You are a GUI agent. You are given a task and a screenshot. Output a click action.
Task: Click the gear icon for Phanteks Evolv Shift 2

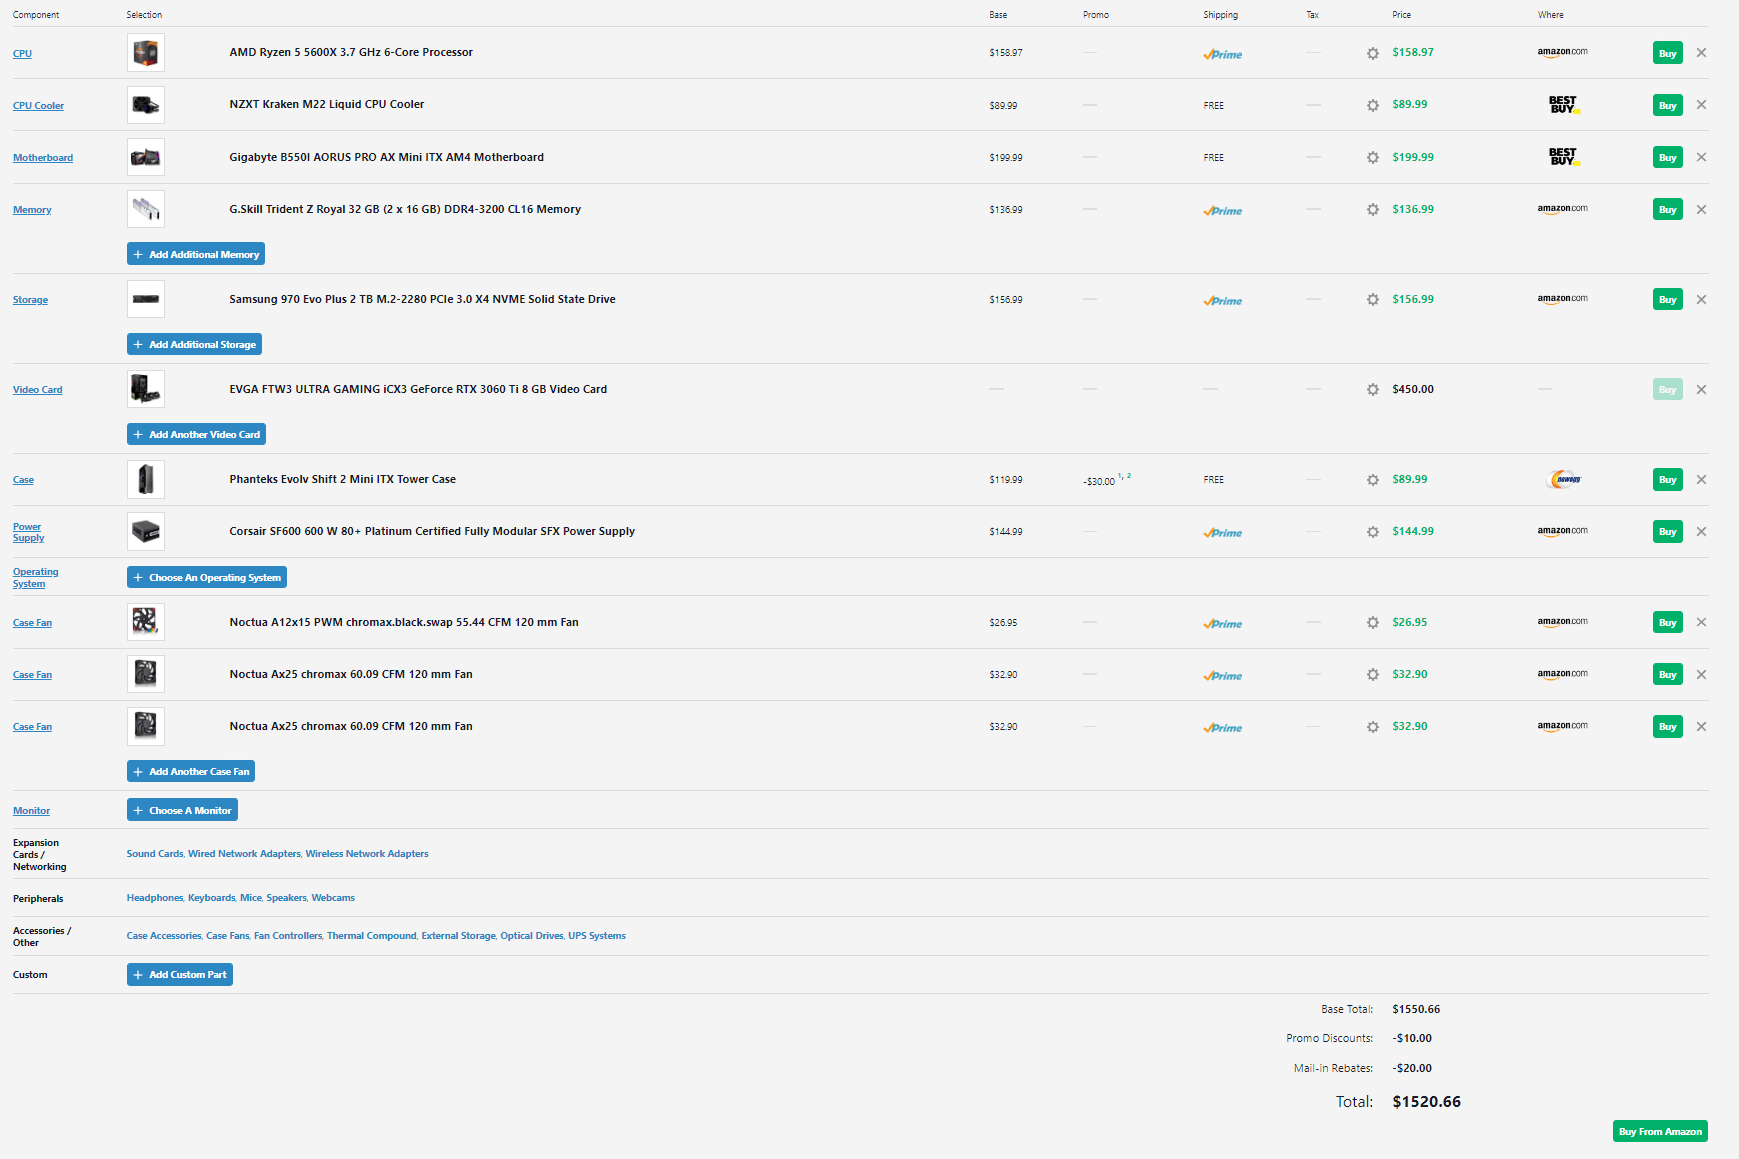tap(1372, 480)
